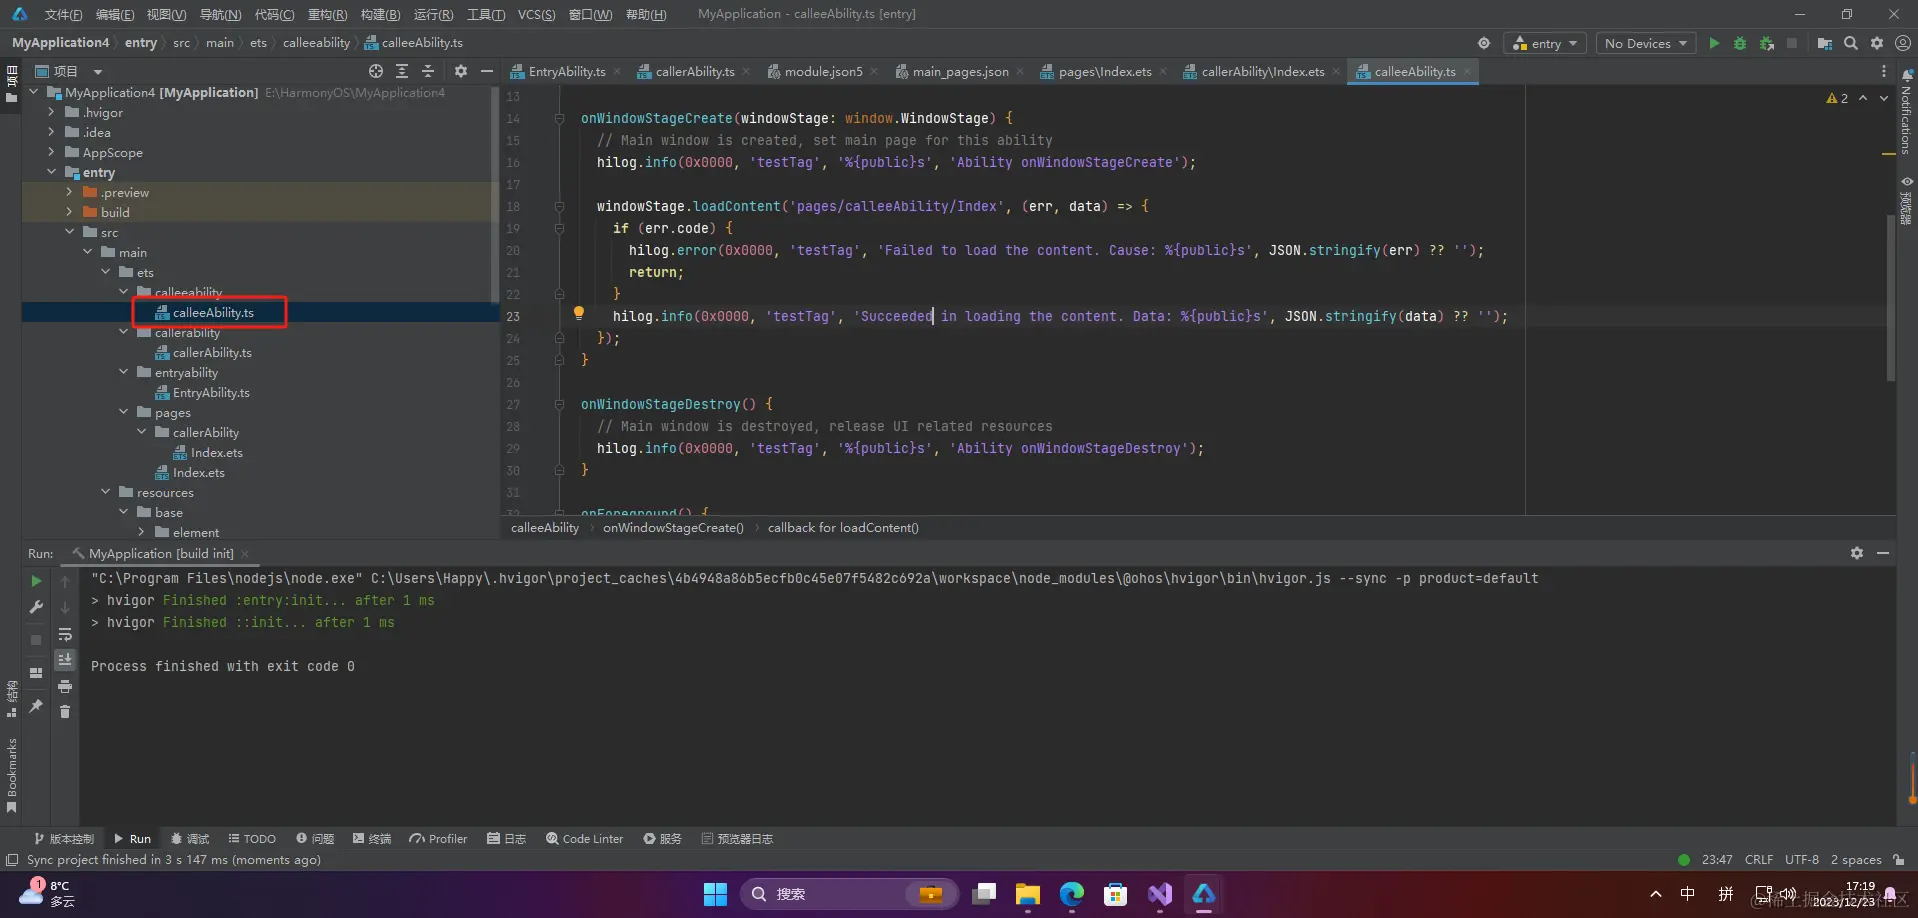Expand all nodes icon in the project panel header
Image resolution: width=1918 pixels, height=918 pixels.
(x=402, y=71)
